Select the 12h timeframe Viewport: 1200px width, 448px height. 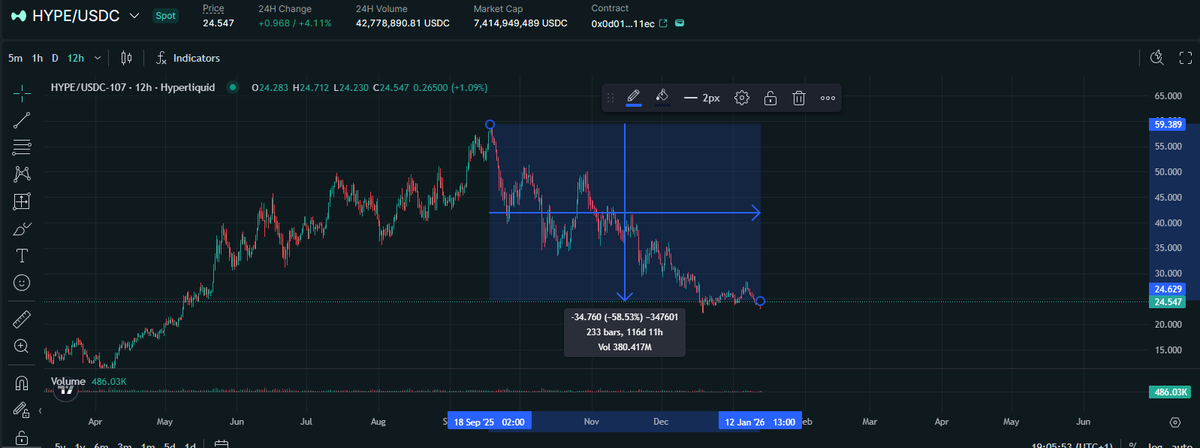pos(75,58)
